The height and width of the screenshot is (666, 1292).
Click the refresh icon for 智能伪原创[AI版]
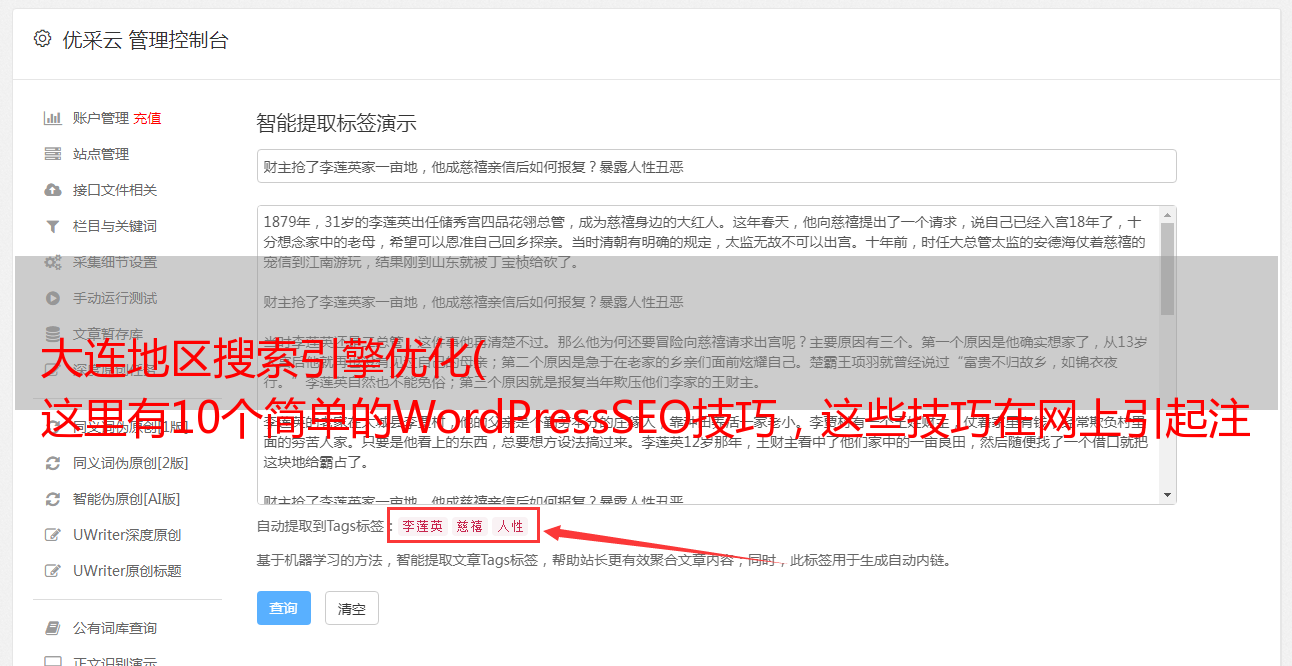tap(53, 499)
